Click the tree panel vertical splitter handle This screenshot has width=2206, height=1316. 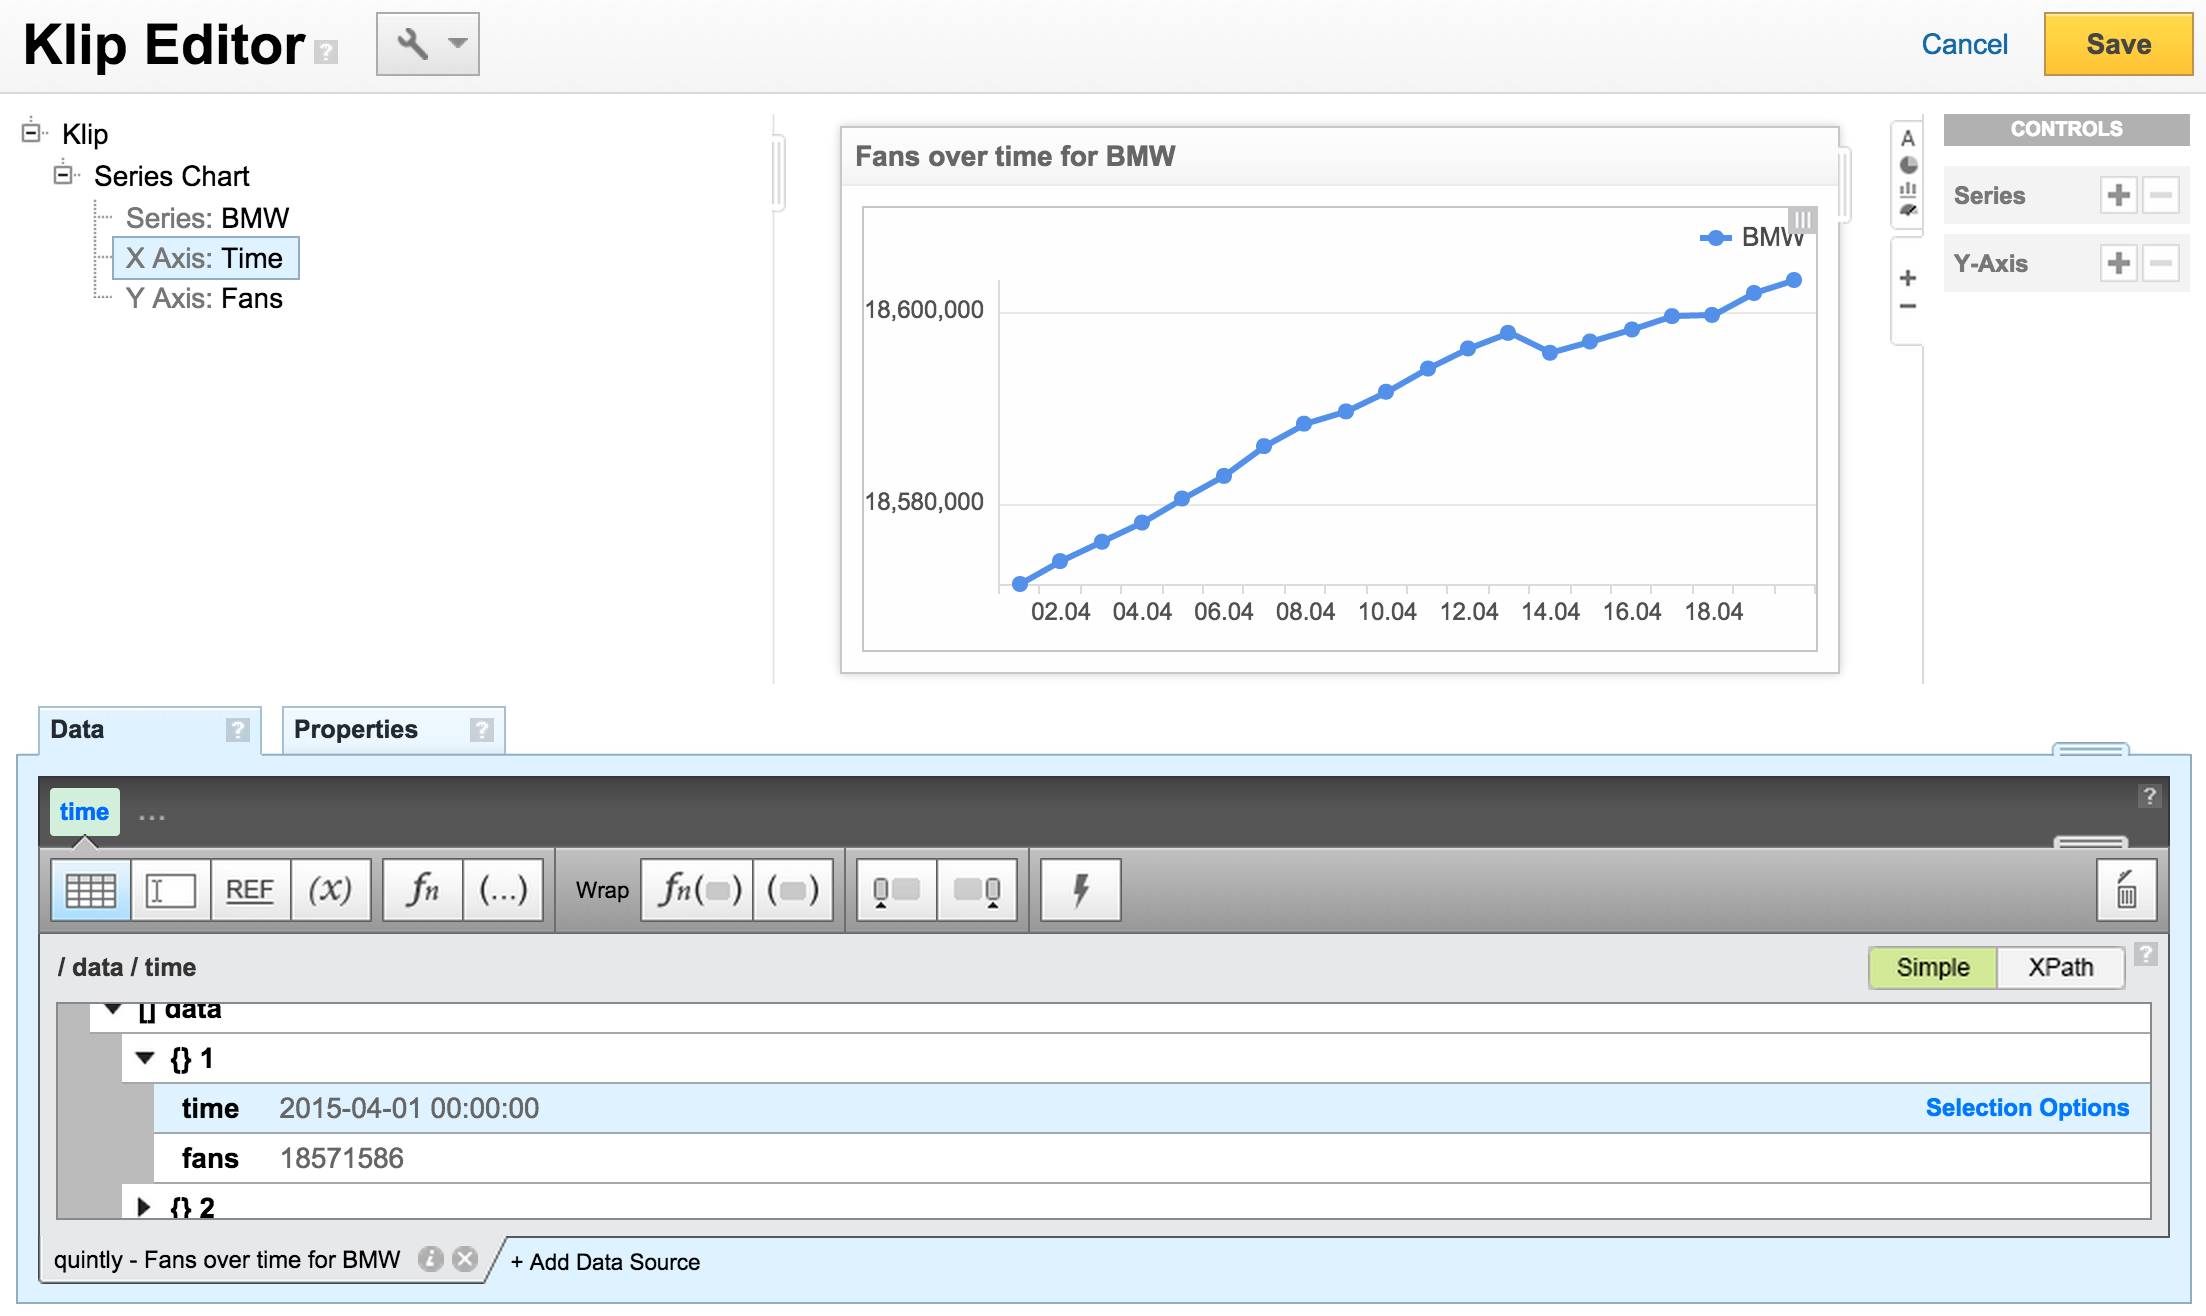click(x=778, y=172)
